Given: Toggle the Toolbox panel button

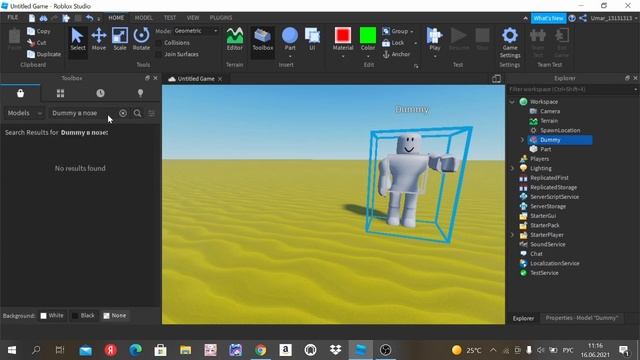Looking at the screenshot, I should [262, 39].
